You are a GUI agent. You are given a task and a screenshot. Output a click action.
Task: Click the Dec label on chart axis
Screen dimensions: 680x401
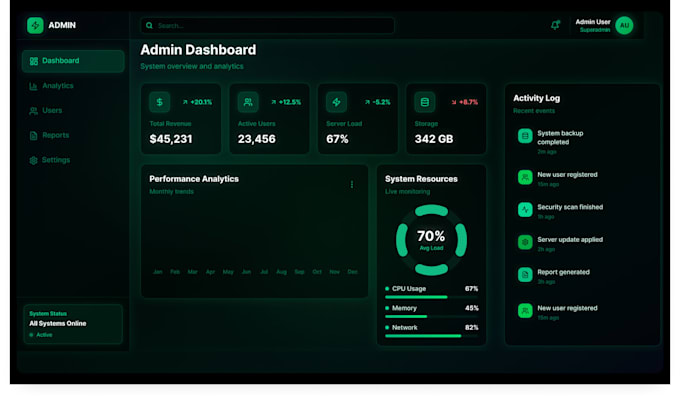[x=353, y=272]
